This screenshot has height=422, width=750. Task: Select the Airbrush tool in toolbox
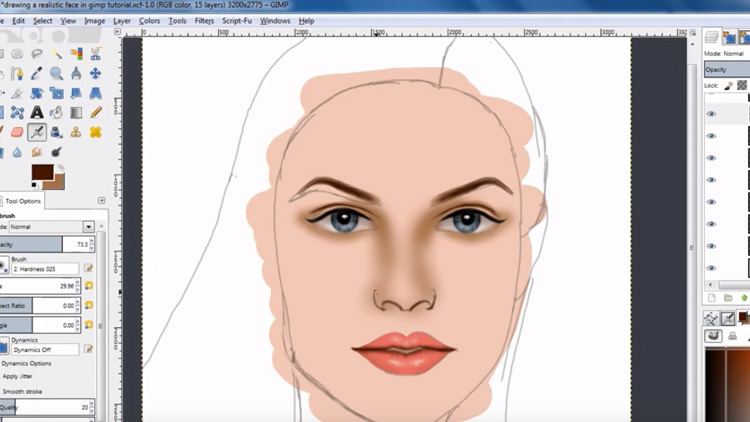tap(37, 132)
